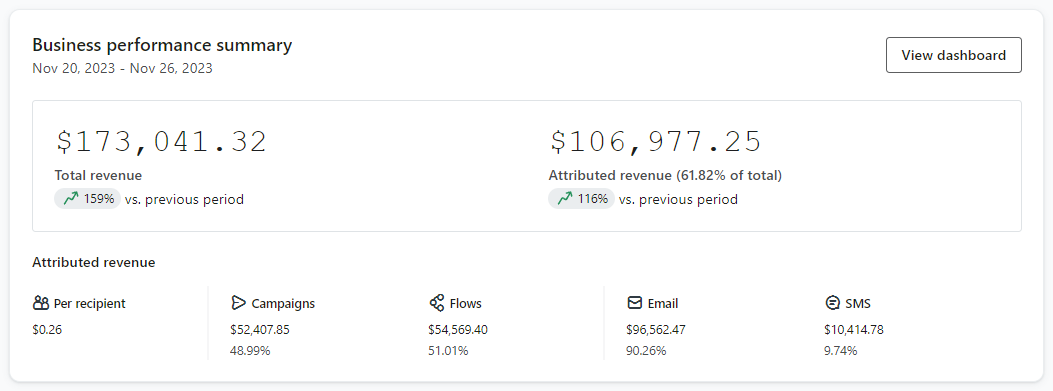Click the $54,569.40 flows value
The width and height of the screenshot is (1053, 391).
click(459, 330)
